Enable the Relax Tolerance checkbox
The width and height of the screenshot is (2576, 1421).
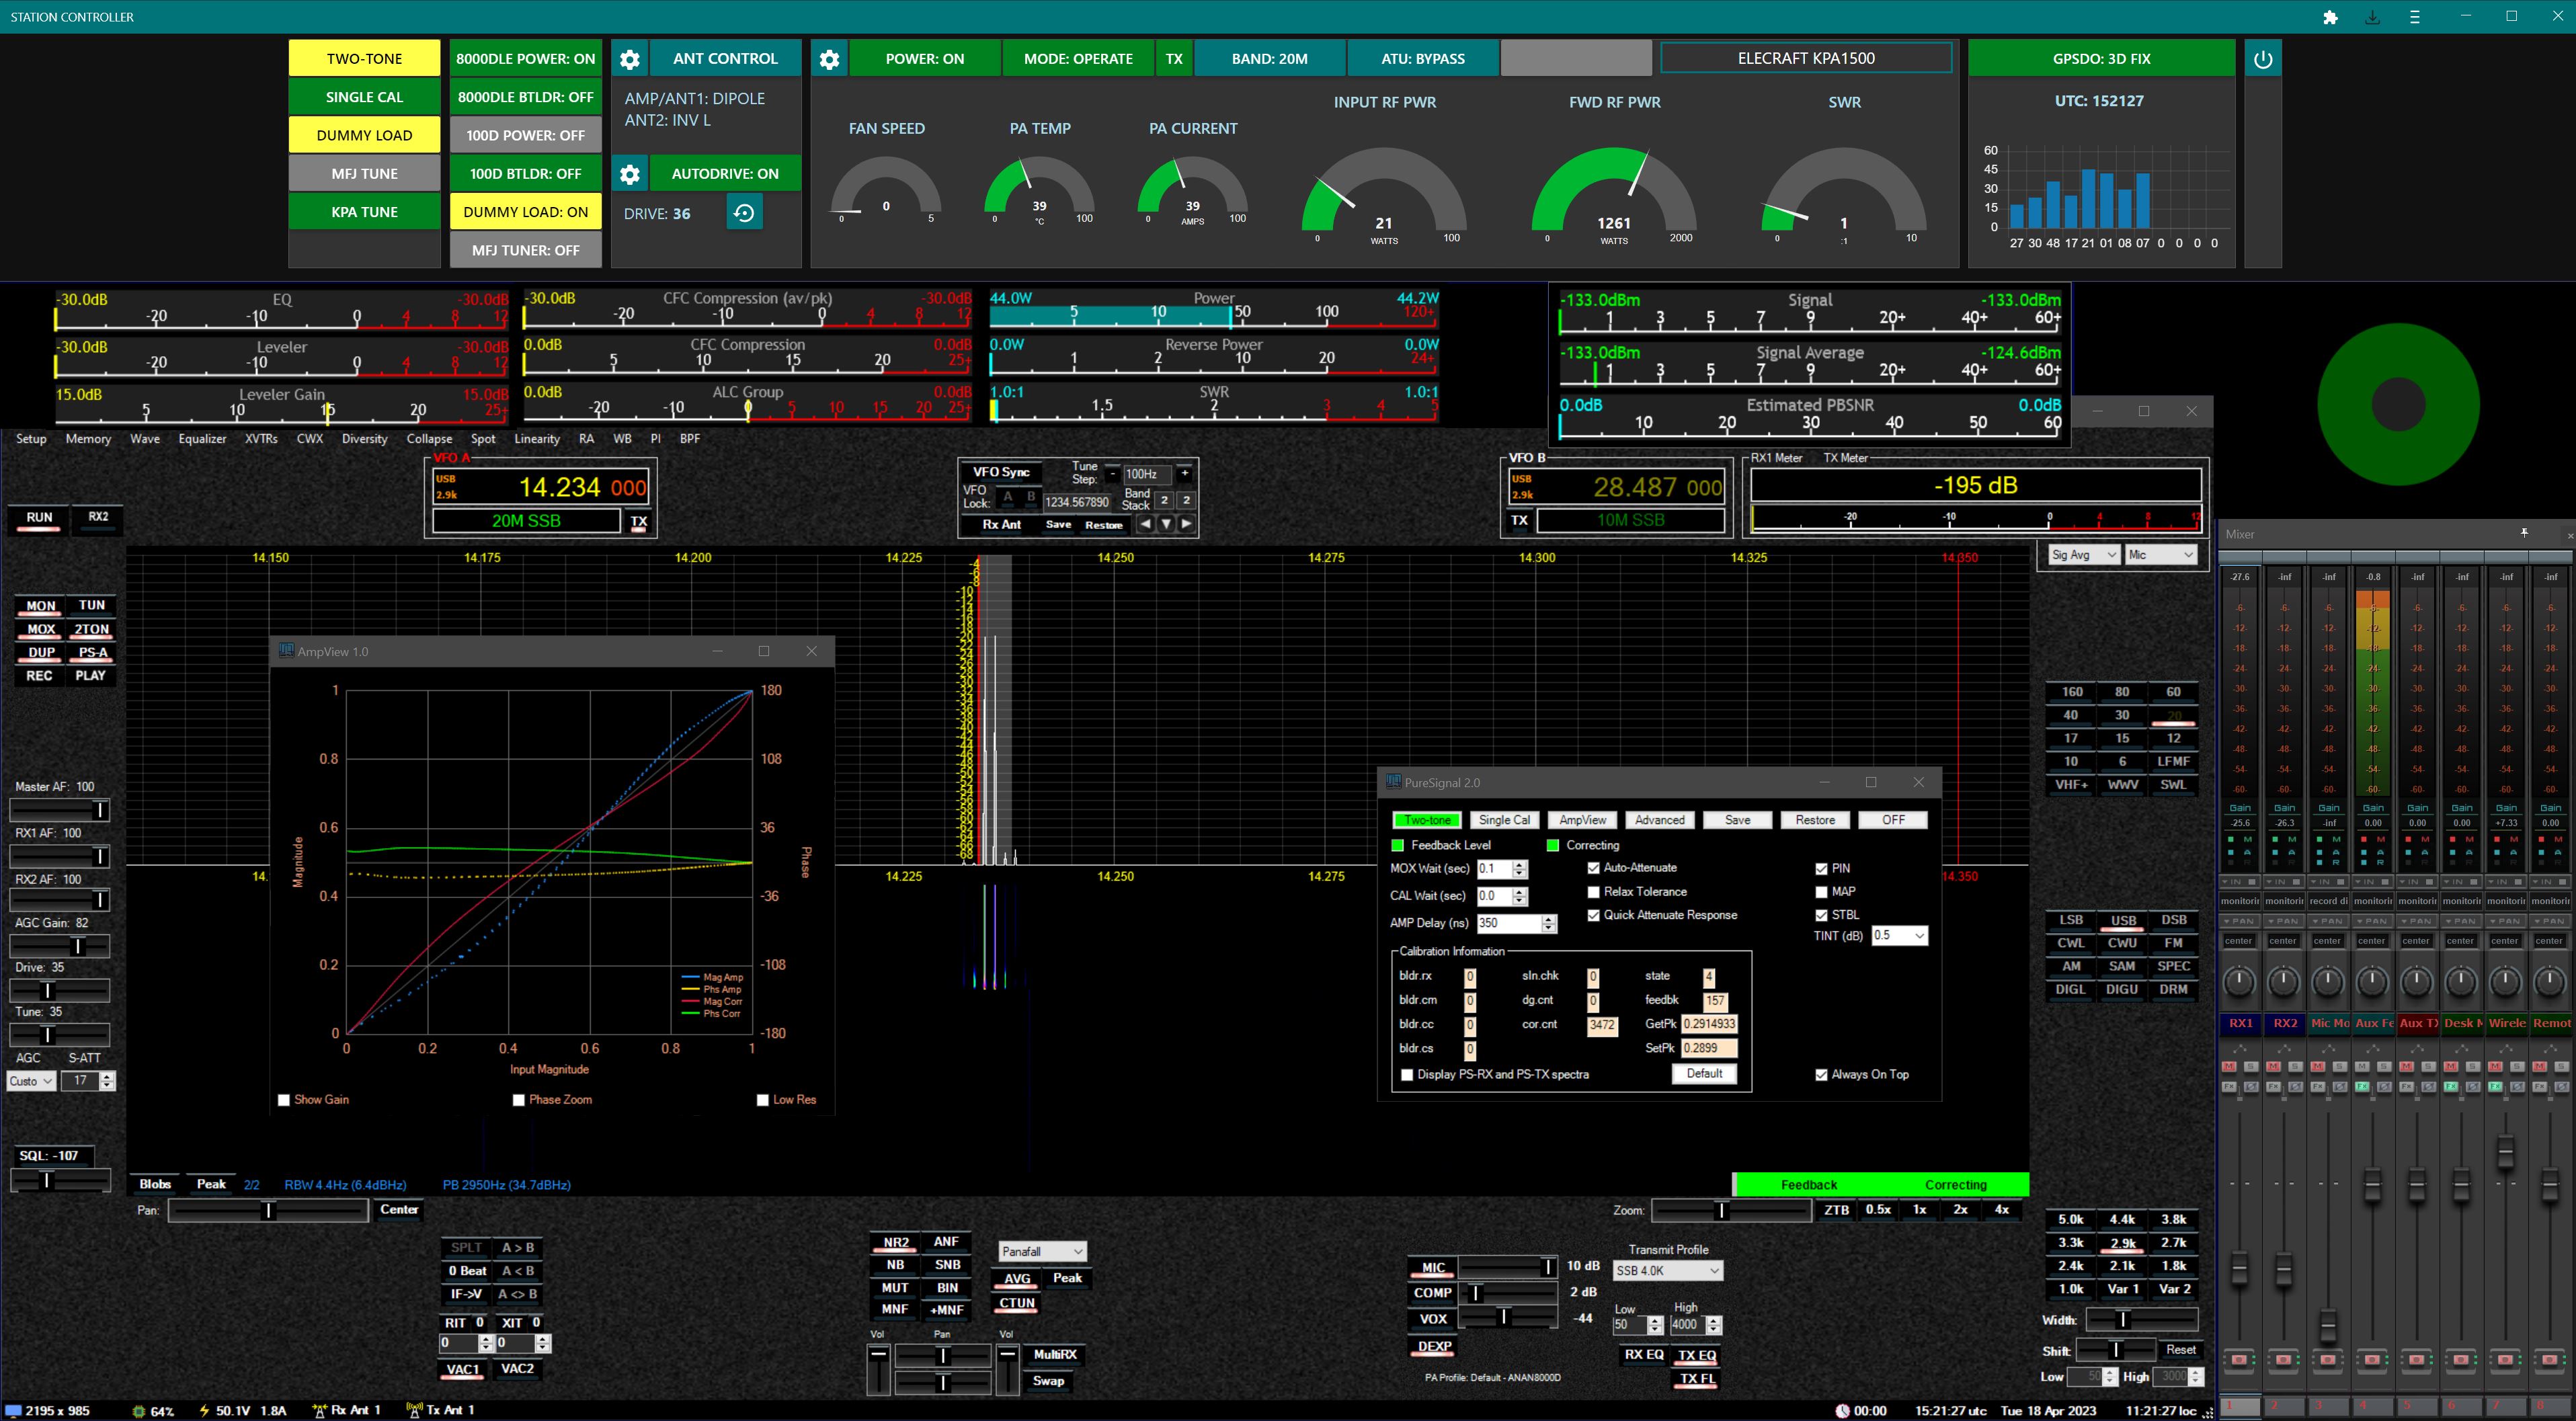[1594, 892]
